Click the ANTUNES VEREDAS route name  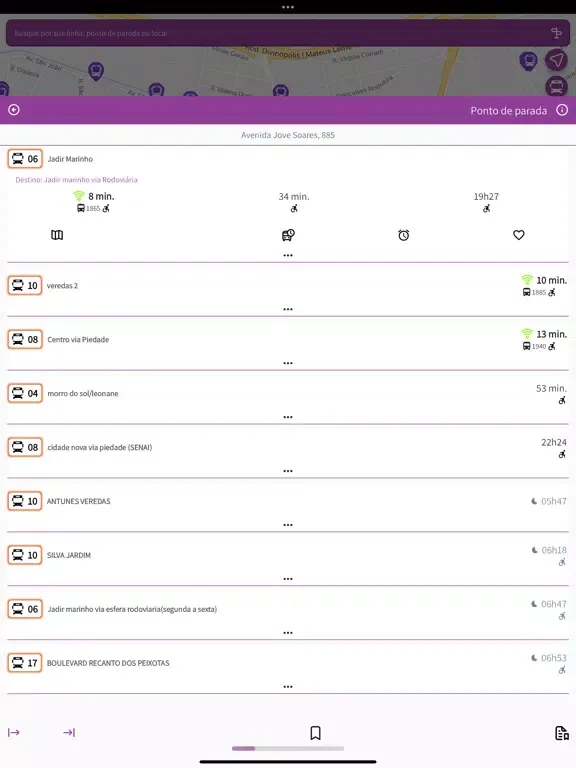coord(78,501)
